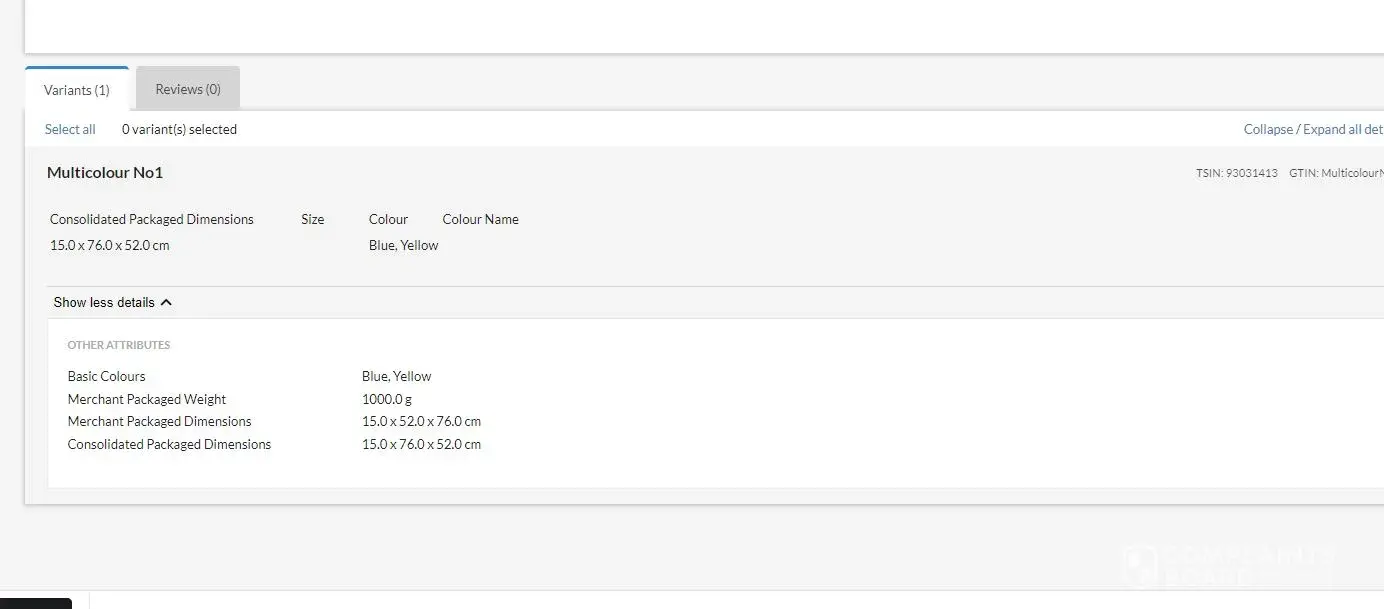Click the Consolidated Packaged Dimensions column header
This screenshot has height=609, width=1384.
[x=152, y=219]
